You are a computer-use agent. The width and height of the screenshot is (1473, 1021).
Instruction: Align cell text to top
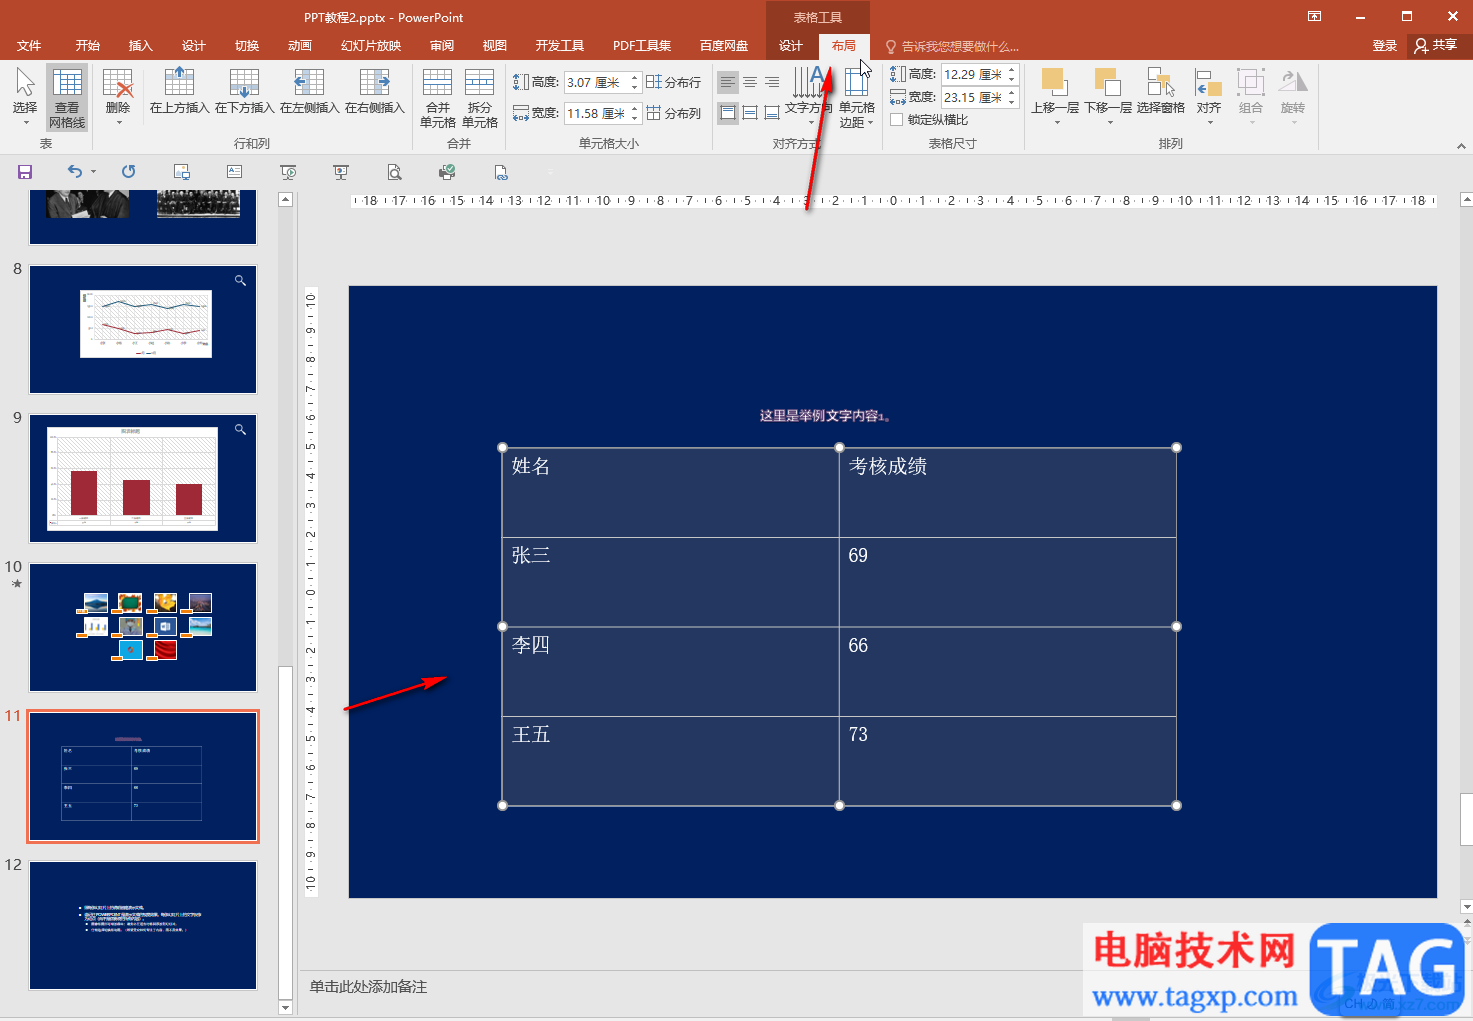coord(728,113)
